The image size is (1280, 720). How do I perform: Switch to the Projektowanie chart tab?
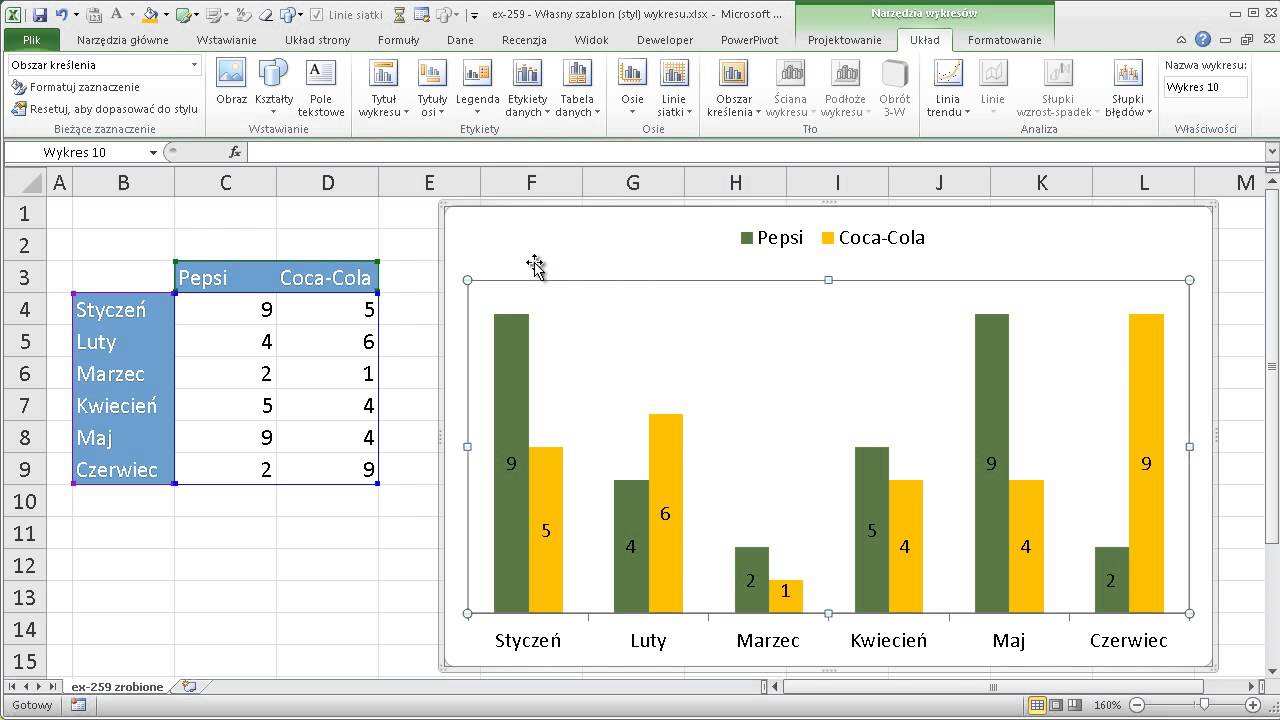click(x=845, y=40)
